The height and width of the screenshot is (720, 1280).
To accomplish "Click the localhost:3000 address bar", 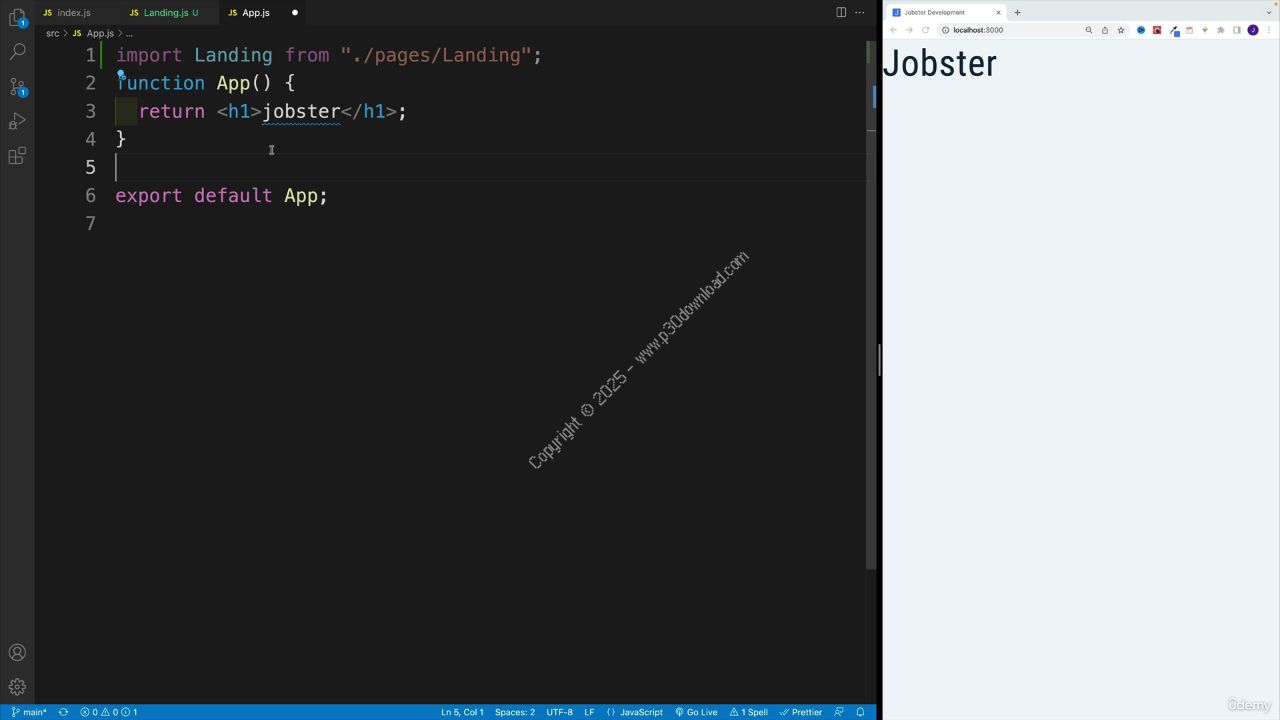I will [1010, 30].
